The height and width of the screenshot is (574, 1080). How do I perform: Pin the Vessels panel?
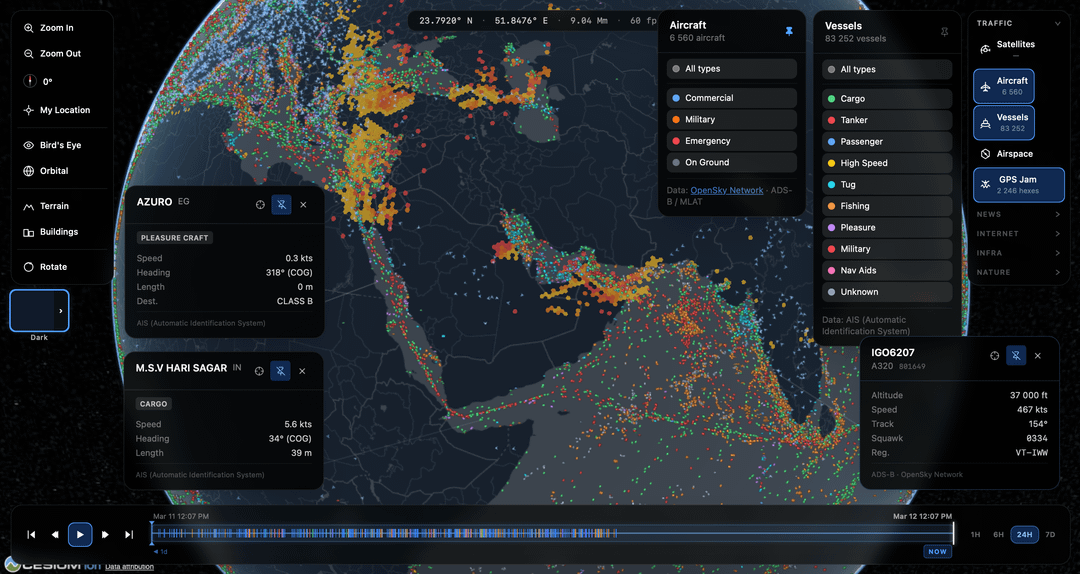coord(944,31)
